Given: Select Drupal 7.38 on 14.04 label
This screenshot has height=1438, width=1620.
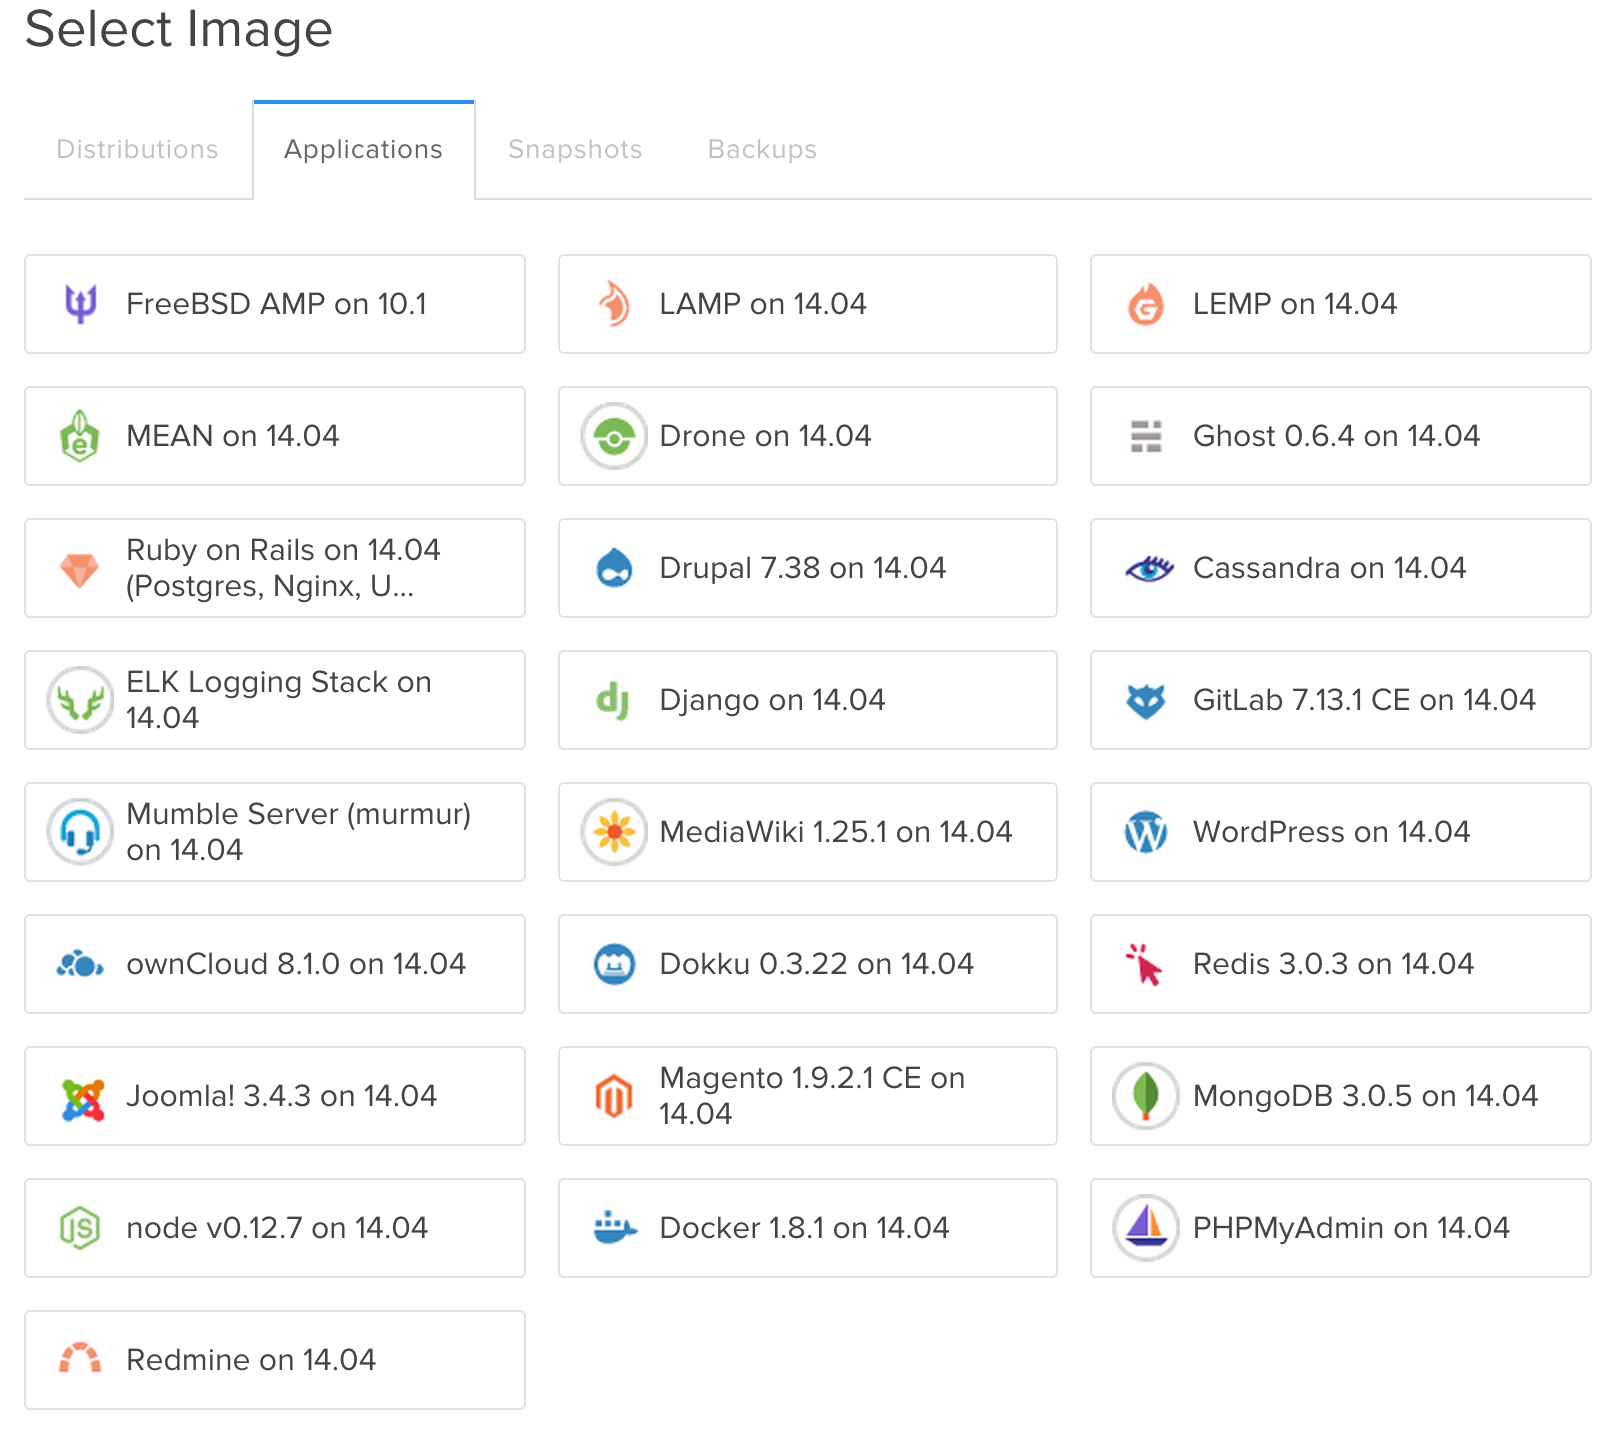Looking at the screenshot, I should pos(803,568).
